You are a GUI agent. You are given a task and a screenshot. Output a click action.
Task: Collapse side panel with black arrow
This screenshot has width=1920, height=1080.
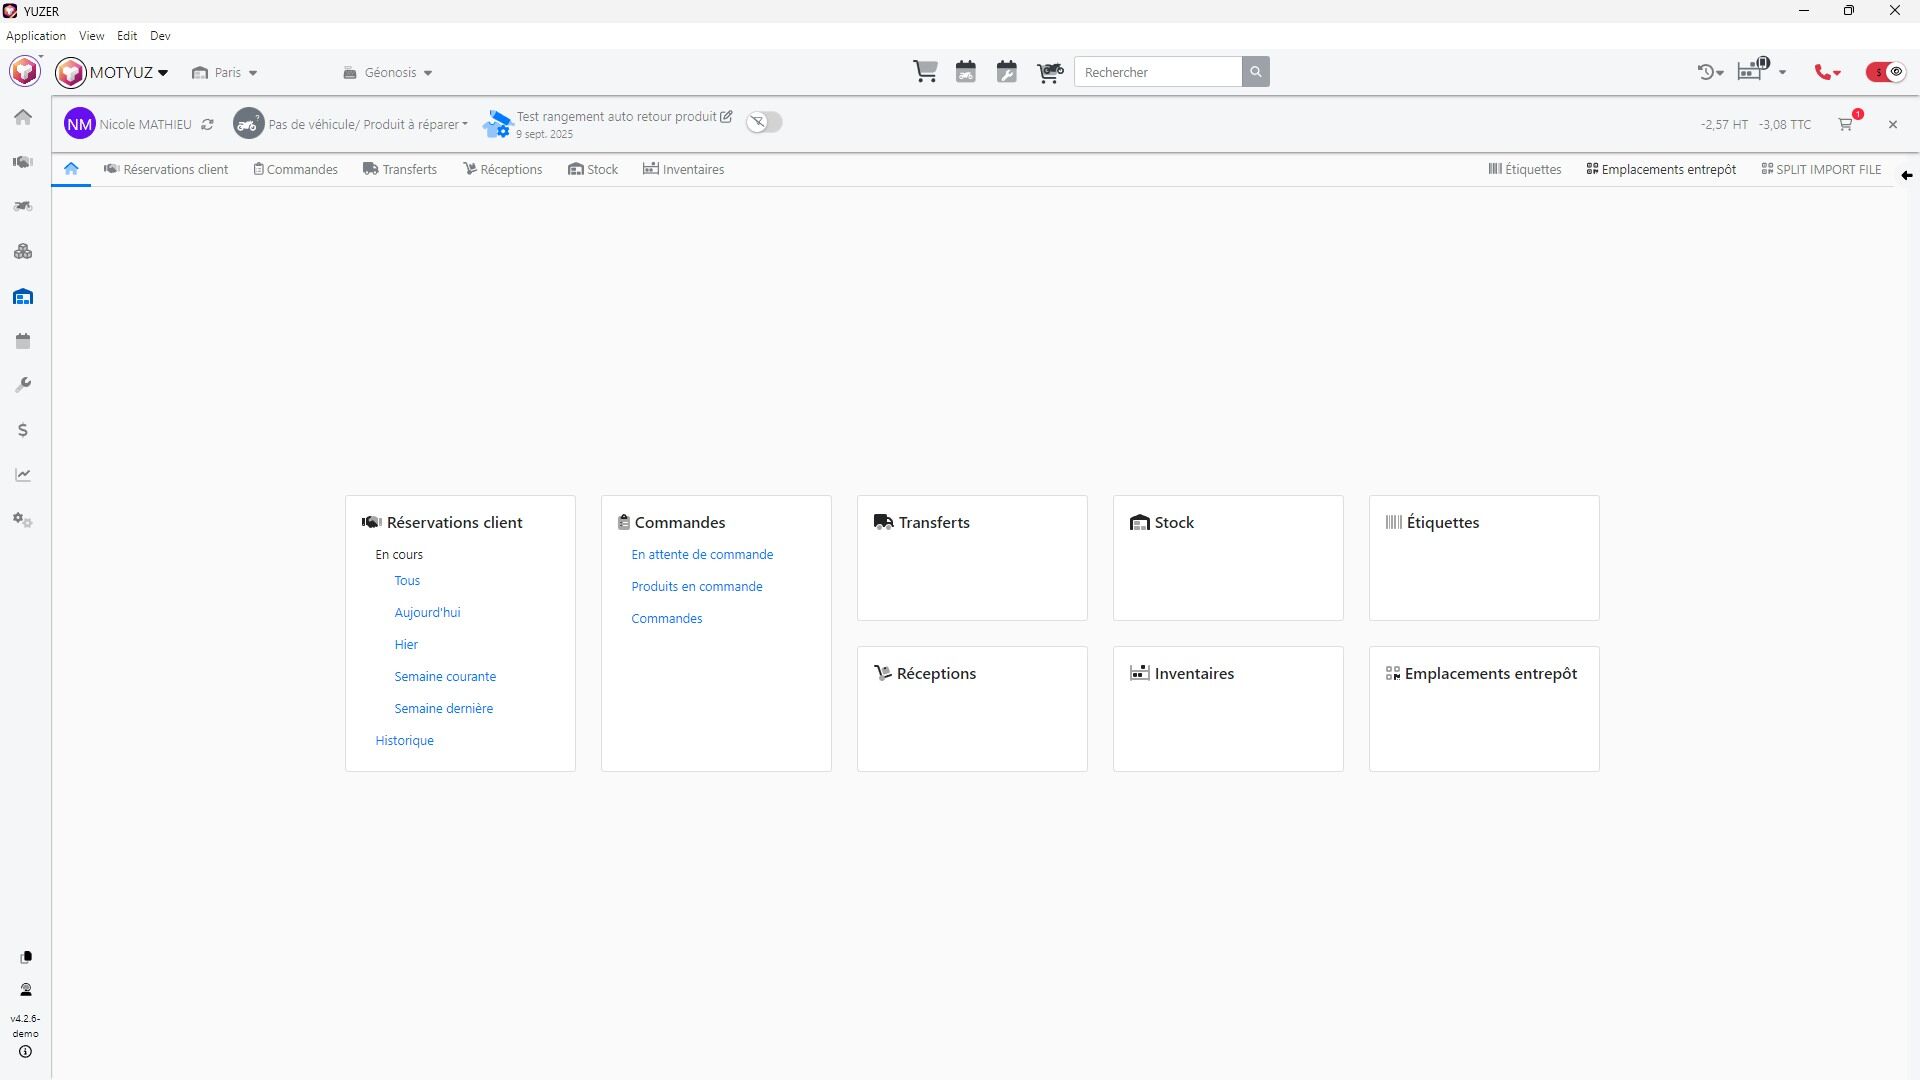[1906, 176]
